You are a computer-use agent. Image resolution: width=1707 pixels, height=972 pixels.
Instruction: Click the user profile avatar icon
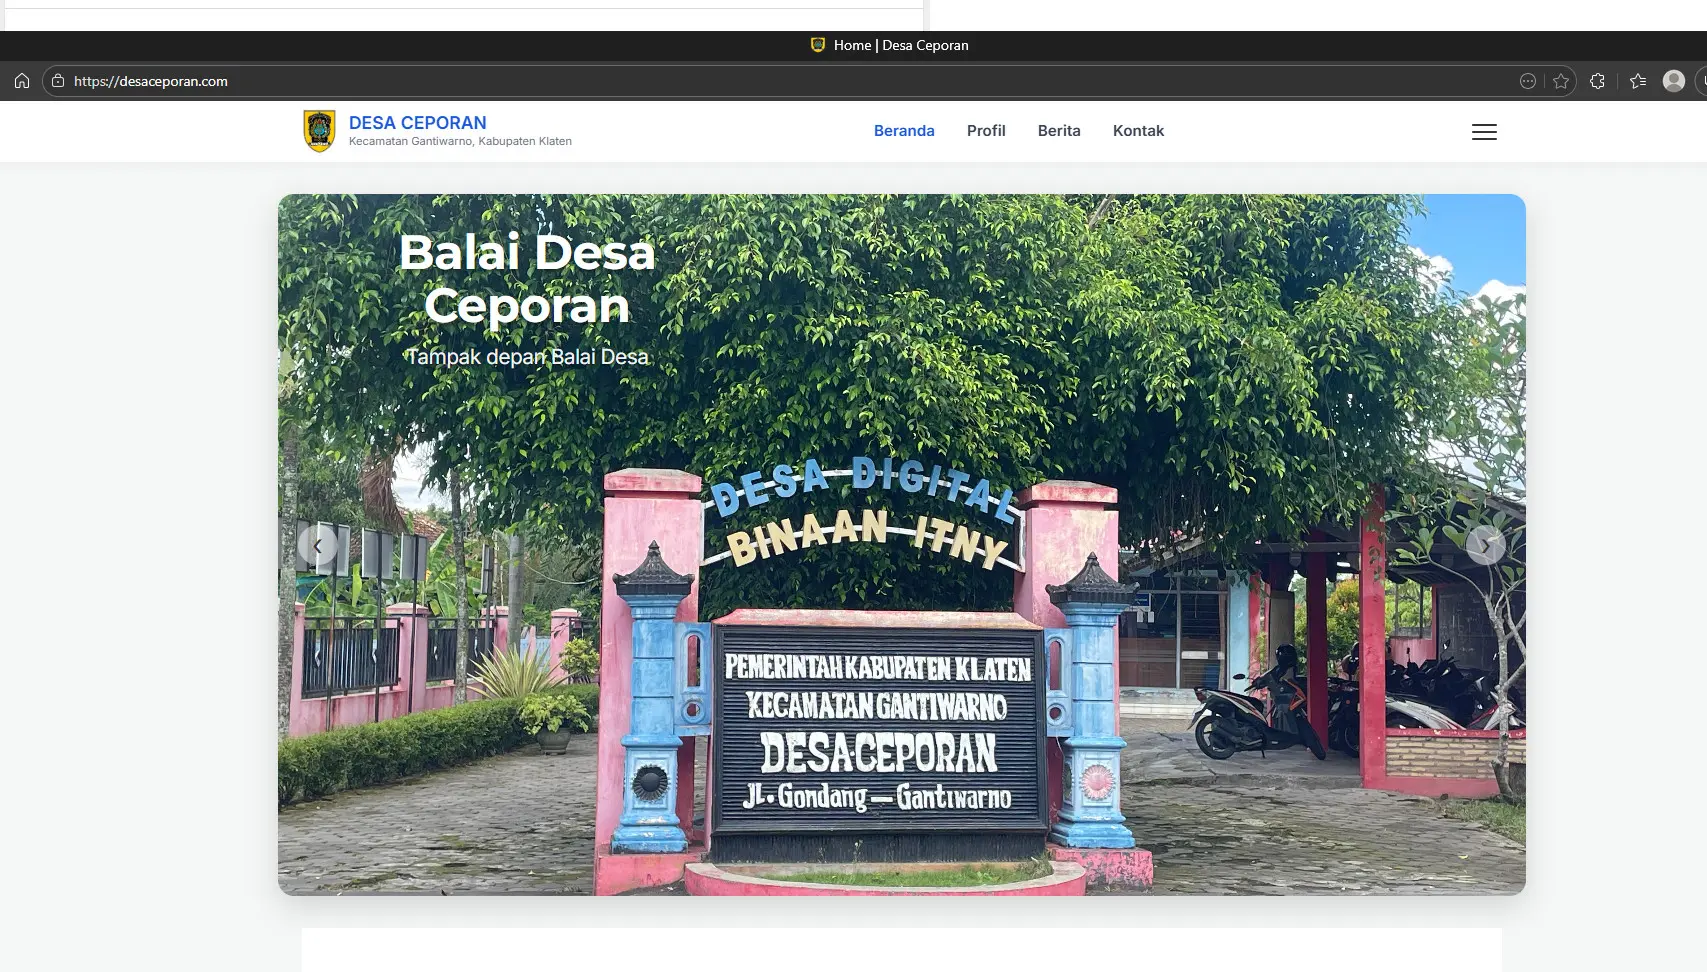[x=1673, y=81]
